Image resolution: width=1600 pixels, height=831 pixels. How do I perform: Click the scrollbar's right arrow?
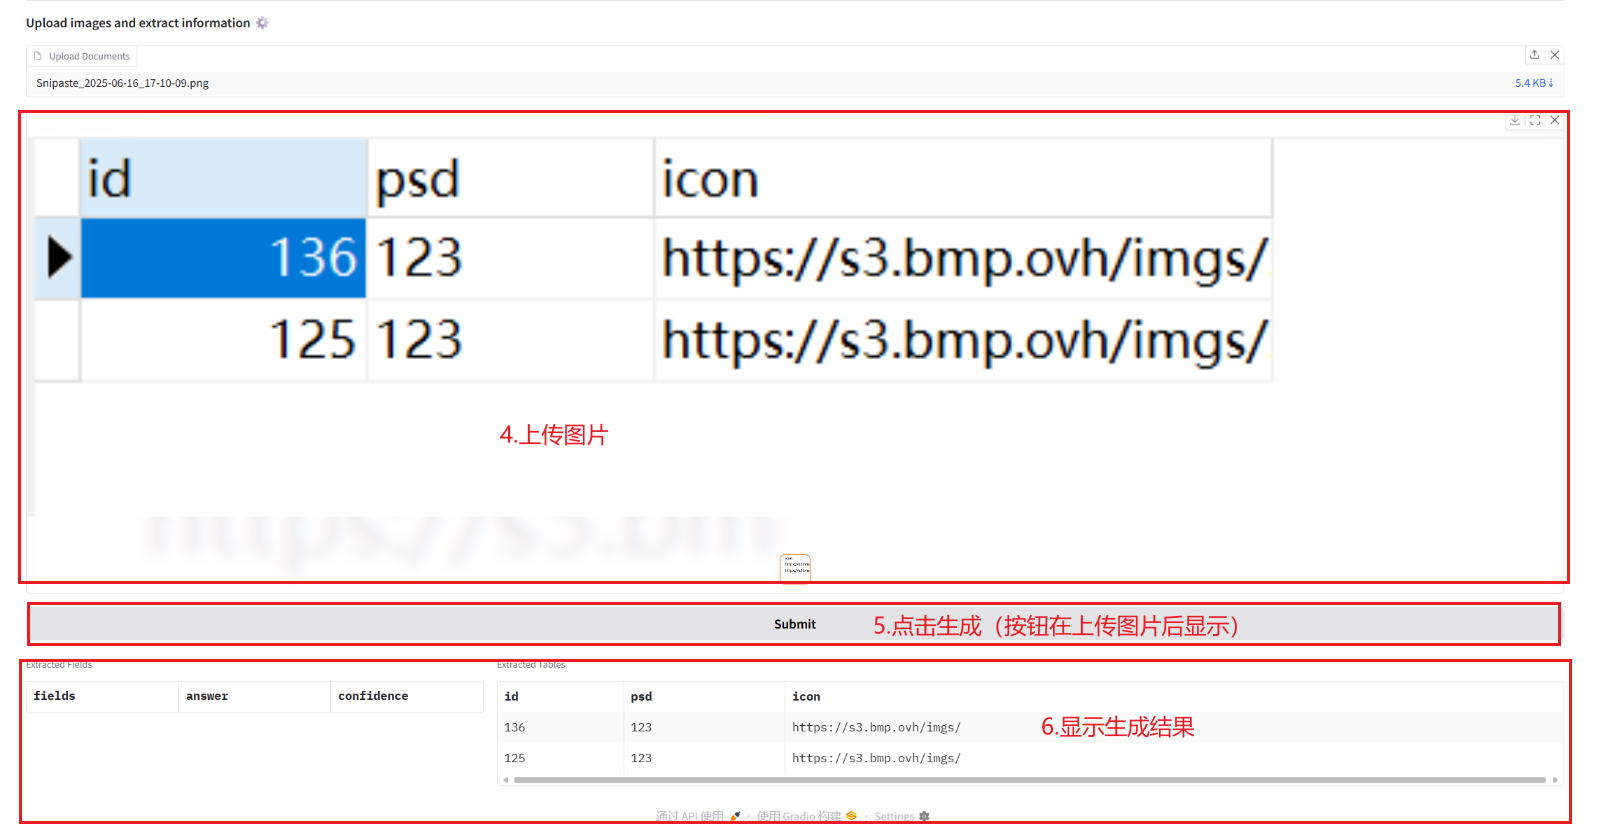click(x=1555, y=780)
